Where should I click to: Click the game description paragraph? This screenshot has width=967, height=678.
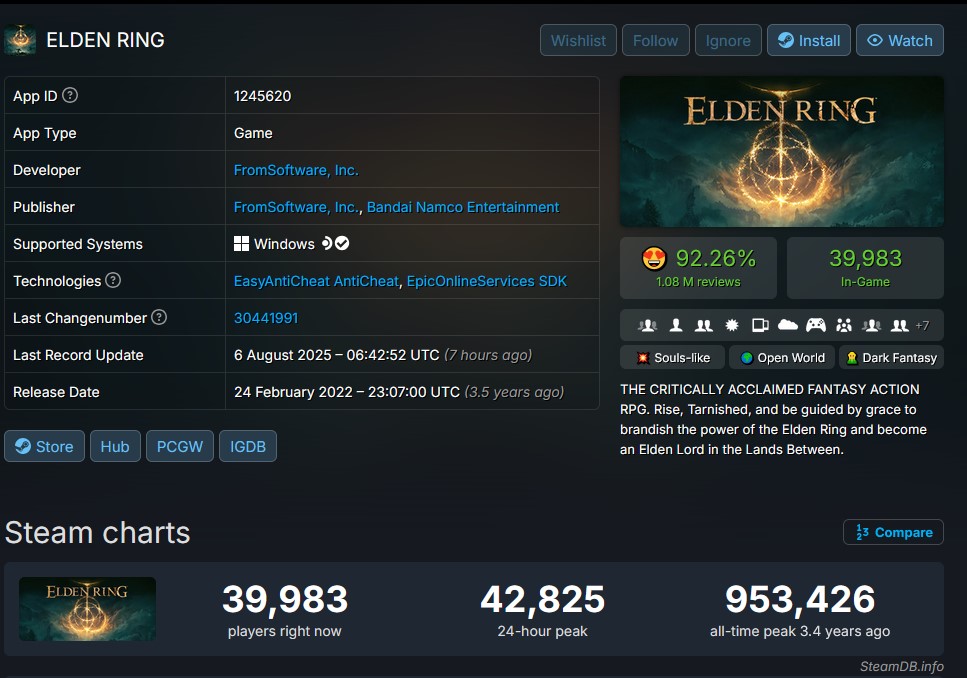tap(773, 420)
